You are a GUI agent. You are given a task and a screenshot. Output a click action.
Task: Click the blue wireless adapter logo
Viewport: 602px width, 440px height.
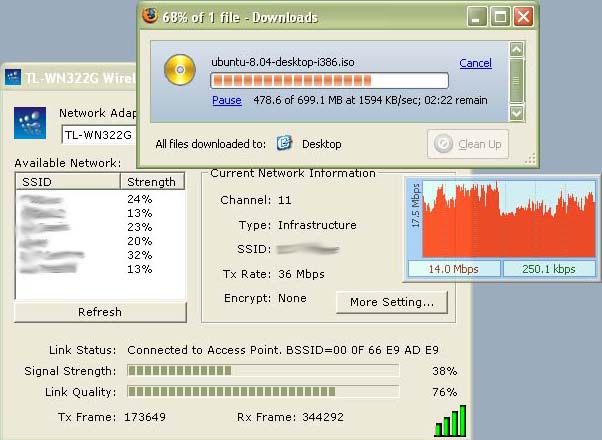(x=30, y=123)
